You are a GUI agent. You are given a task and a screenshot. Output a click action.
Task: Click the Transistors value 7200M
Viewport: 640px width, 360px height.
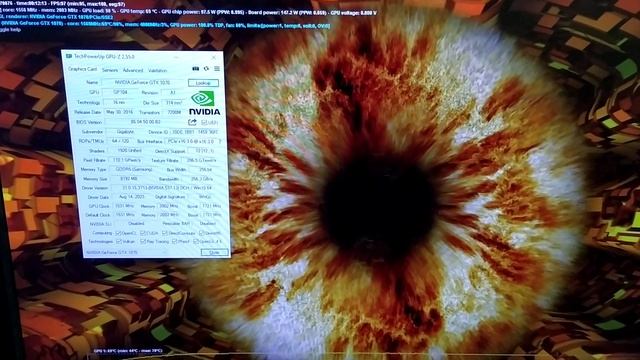(x=174, y=112)
